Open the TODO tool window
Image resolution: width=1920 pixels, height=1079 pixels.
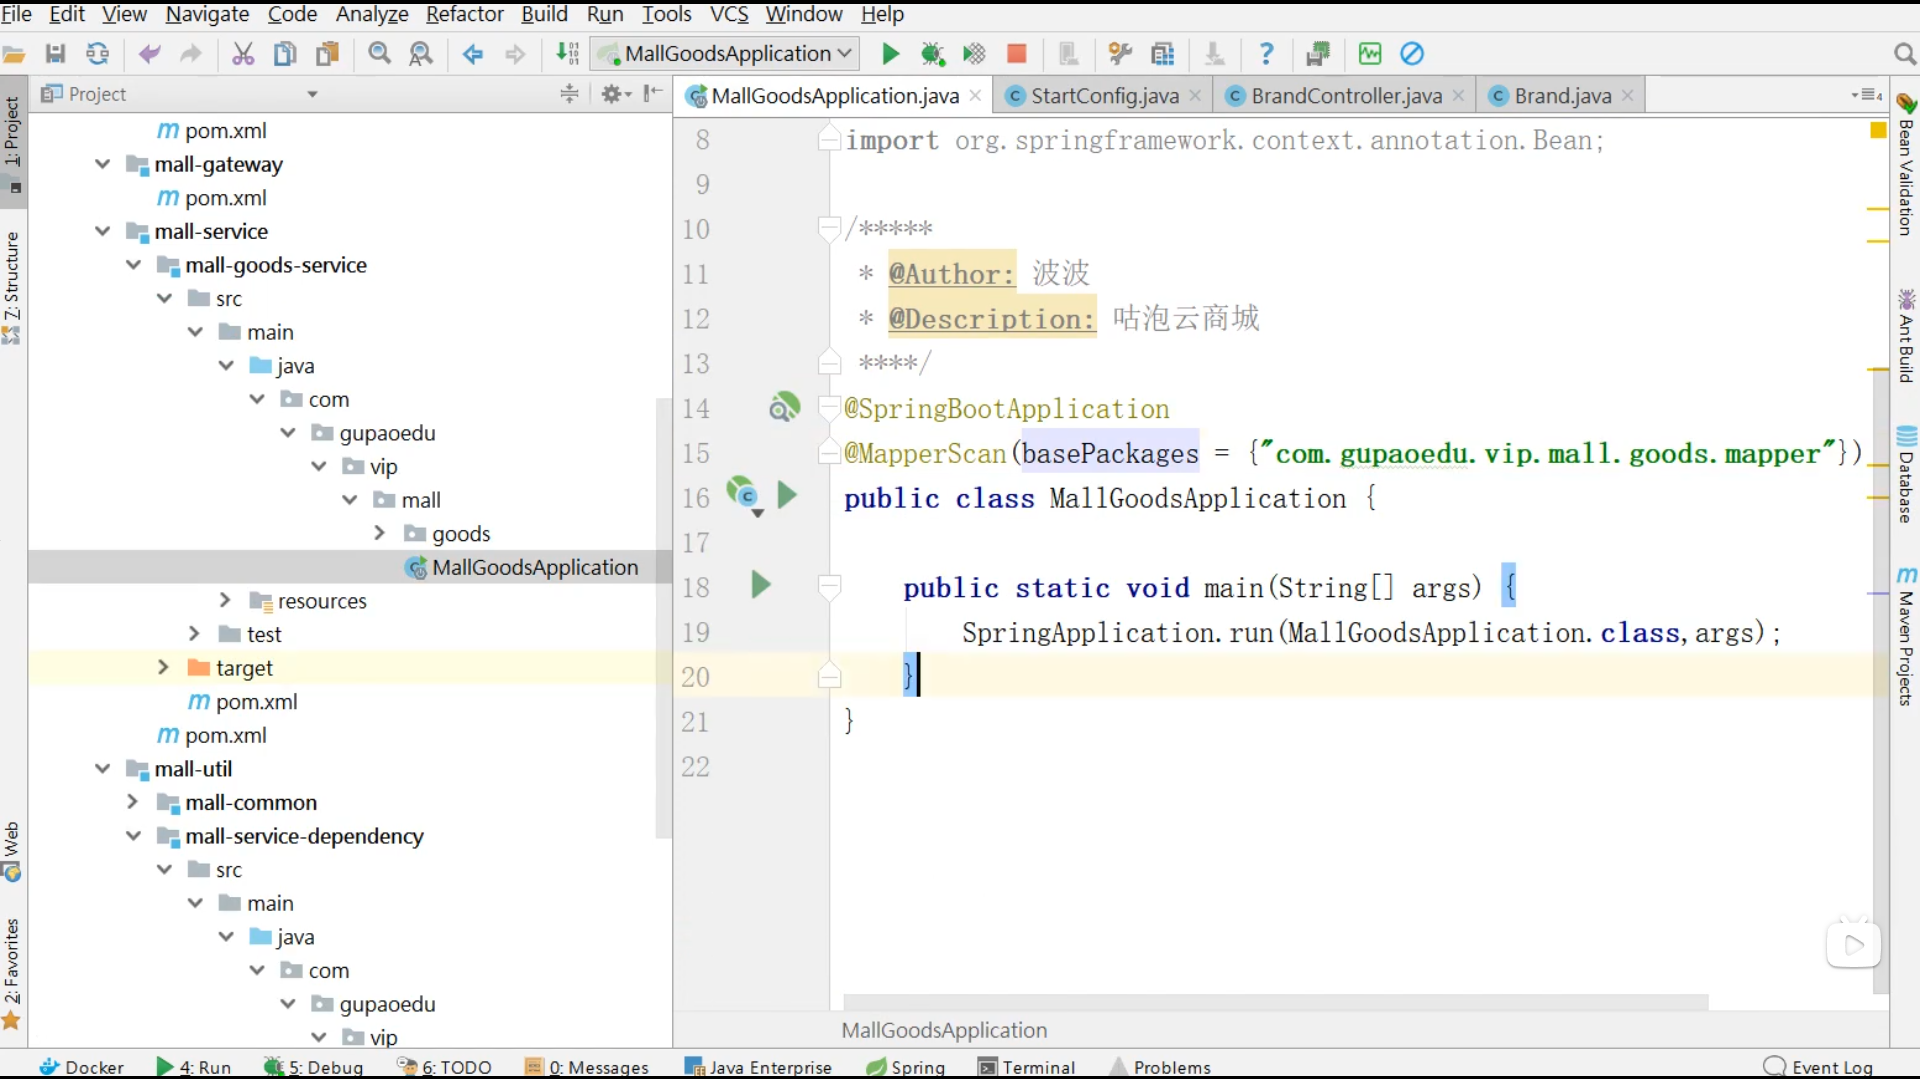445,1067
